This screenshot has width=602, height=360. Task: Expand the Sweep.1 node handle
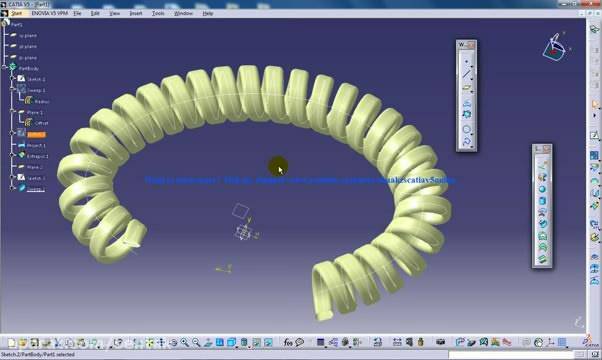coord(12,89)
